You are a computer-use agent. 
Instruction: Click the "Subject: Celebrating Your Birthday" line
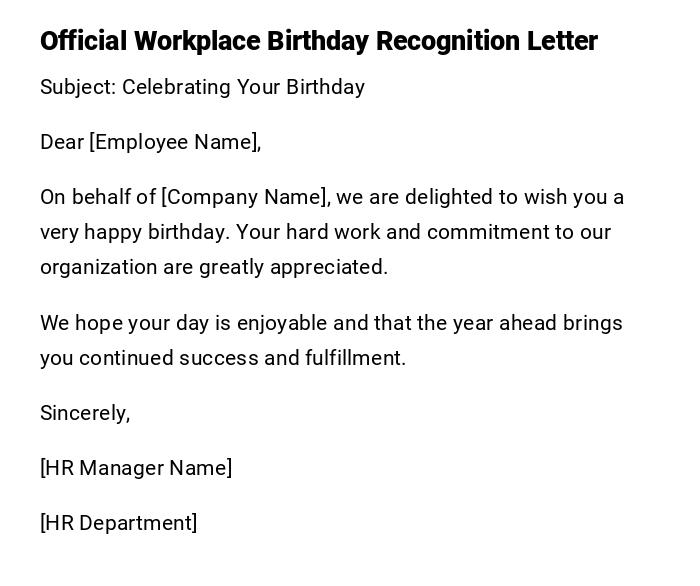tap(202, 87)
